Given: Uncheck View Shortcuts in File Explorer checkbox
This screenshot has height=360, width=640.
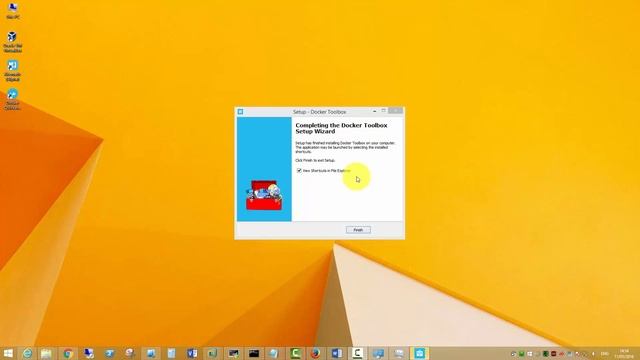Looking at the screenshot, I should pos(299,170).
